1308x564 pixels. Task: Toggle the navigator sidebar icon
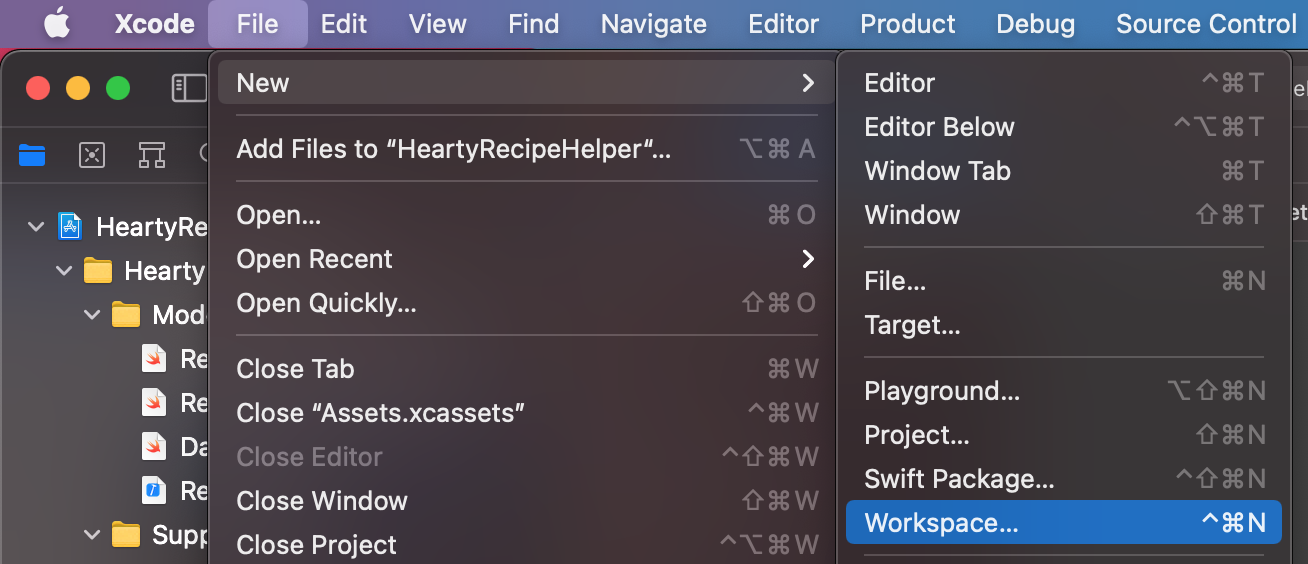tap(189, 88)
